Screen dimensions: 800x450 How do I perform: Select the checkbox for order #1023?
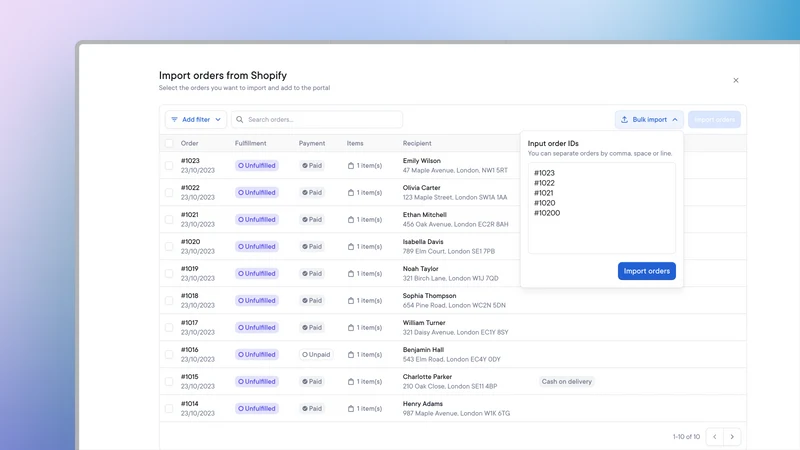[169, 165]
